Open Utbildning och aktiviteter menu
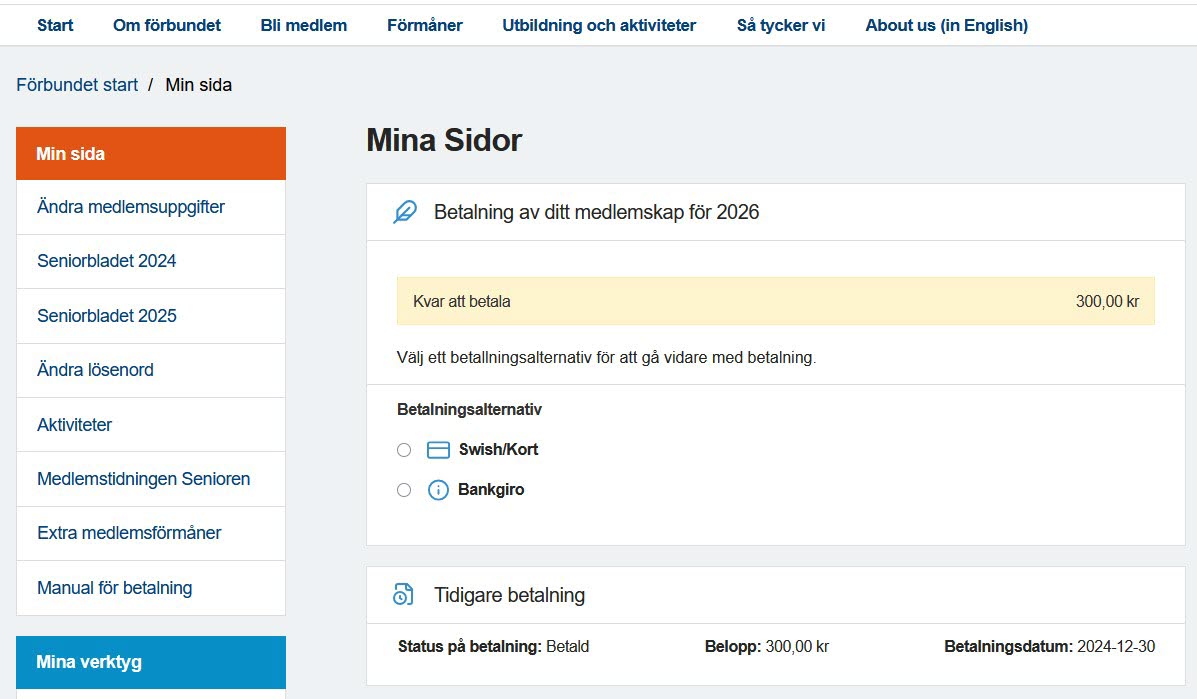The image size is (1197, 699). (599, 25)
